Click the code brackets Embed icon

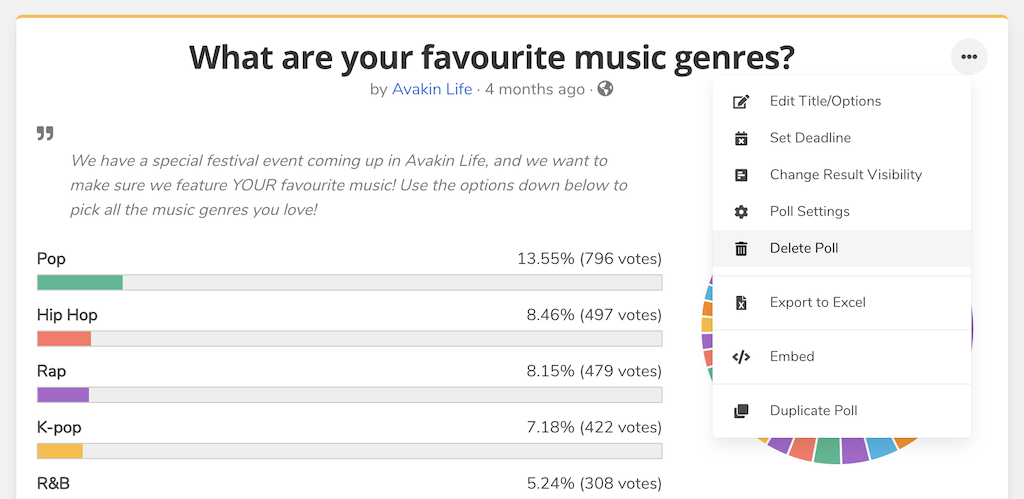click(741, 357)
